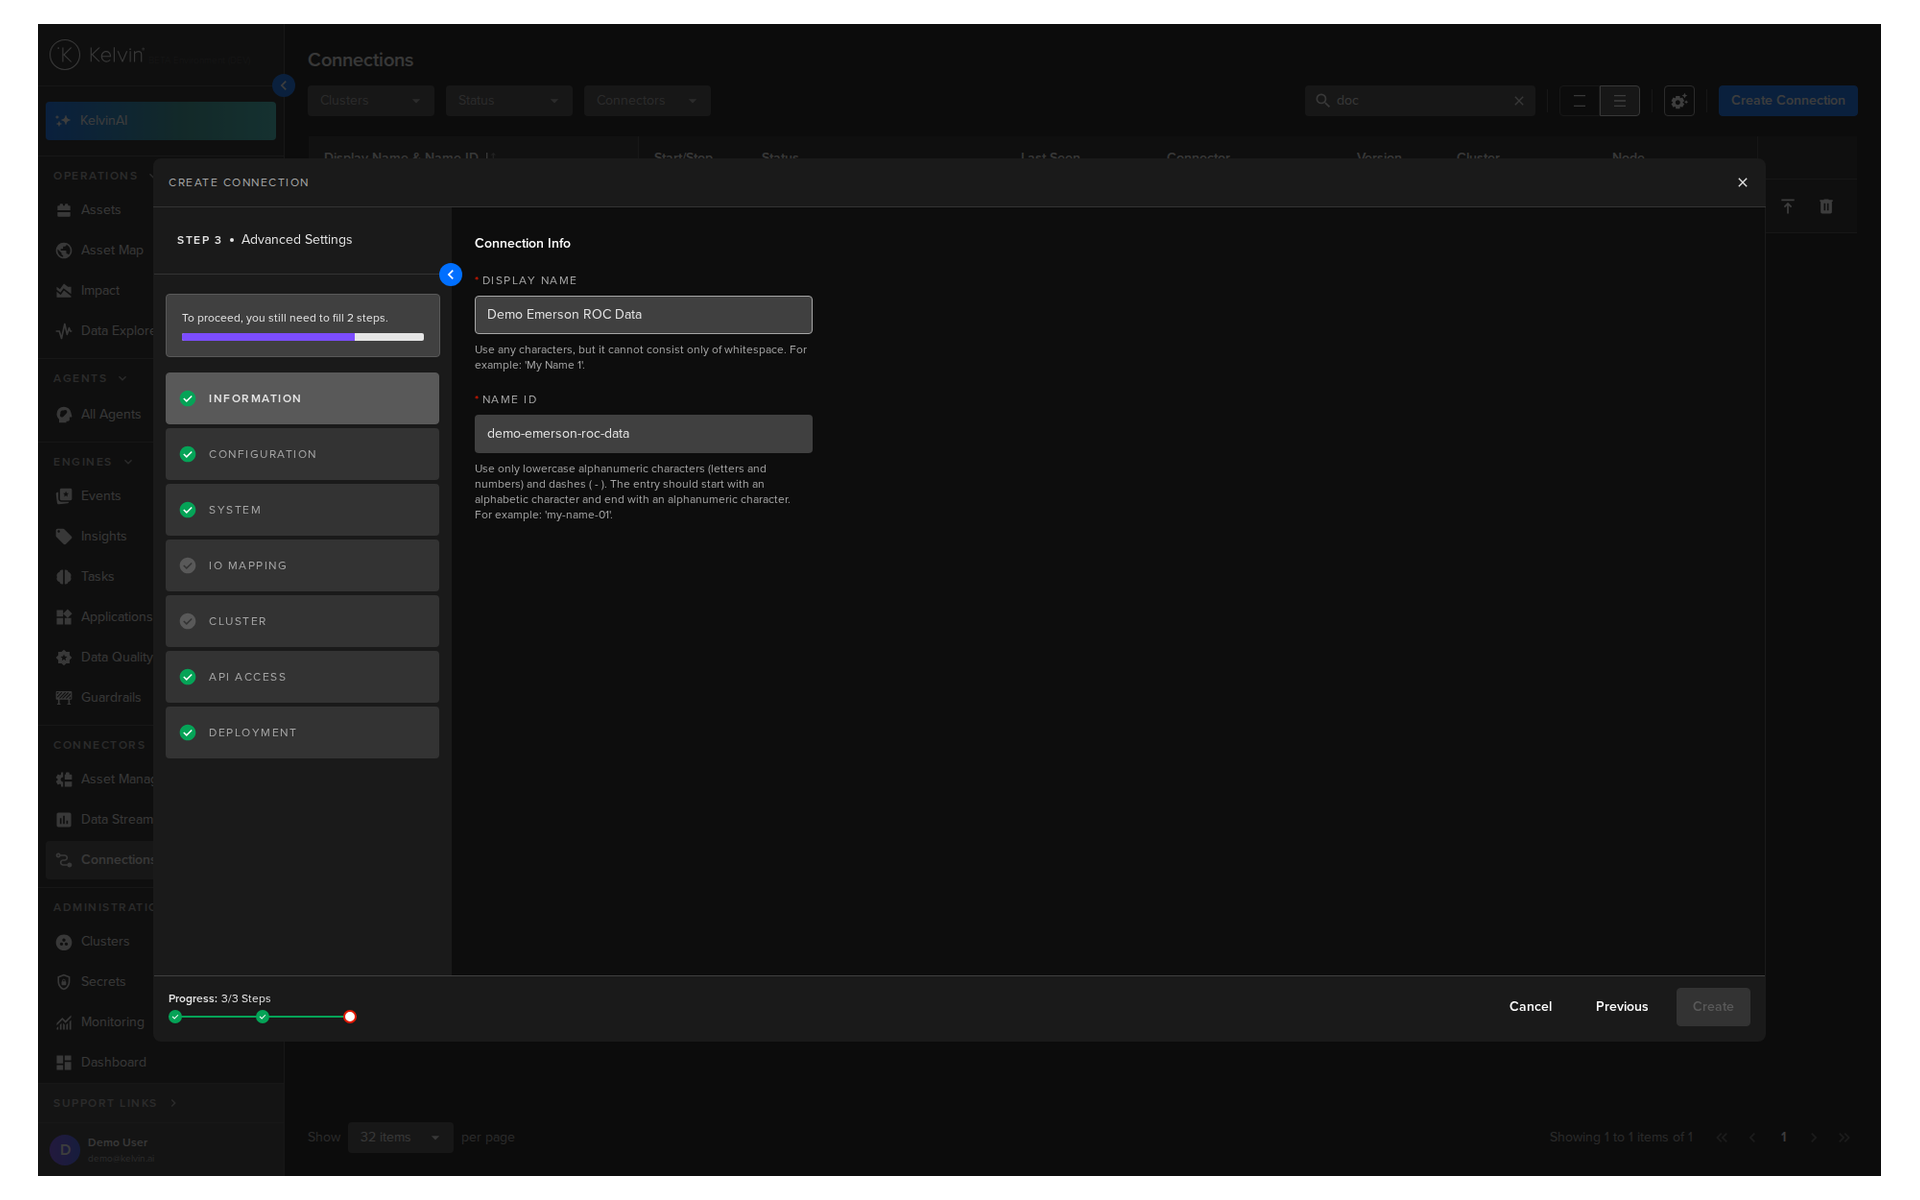The height and width of the screenshot is (1200, 1920).
Task: Clear the search text
Action: (x=1519, y=101)
